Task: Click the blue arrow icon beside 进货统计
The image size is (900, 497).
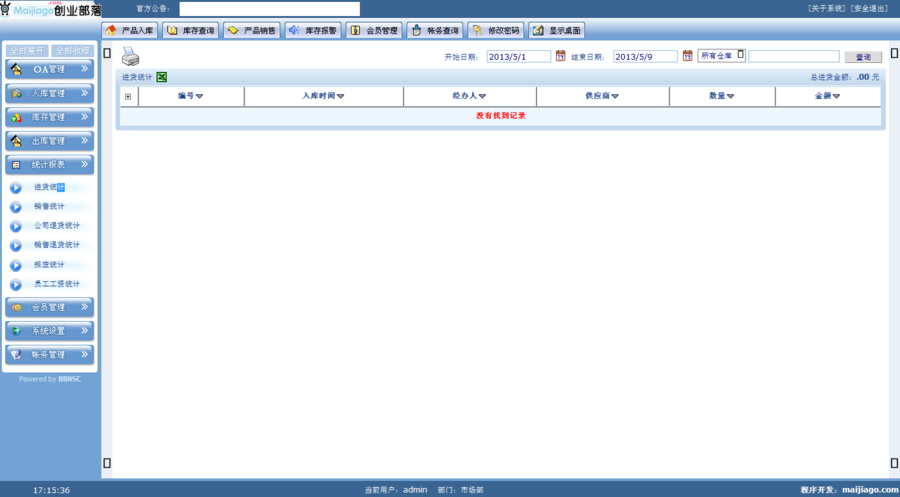Action: pos(15,188)
